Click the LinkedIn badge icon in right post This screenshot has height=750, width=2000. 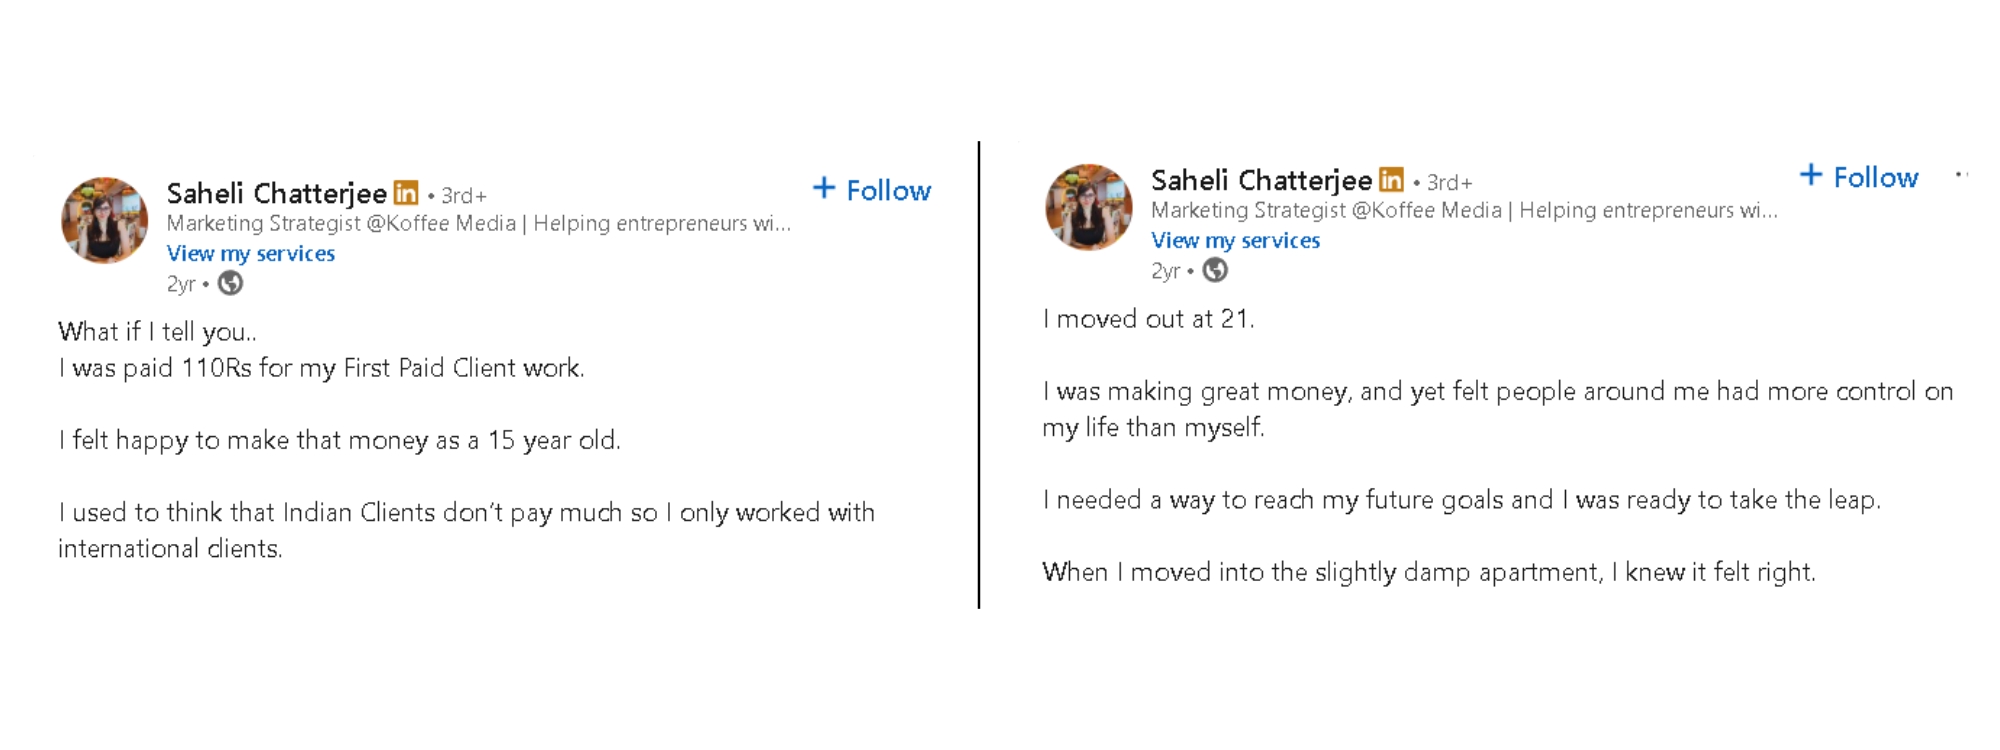[x=1391, y=180]
